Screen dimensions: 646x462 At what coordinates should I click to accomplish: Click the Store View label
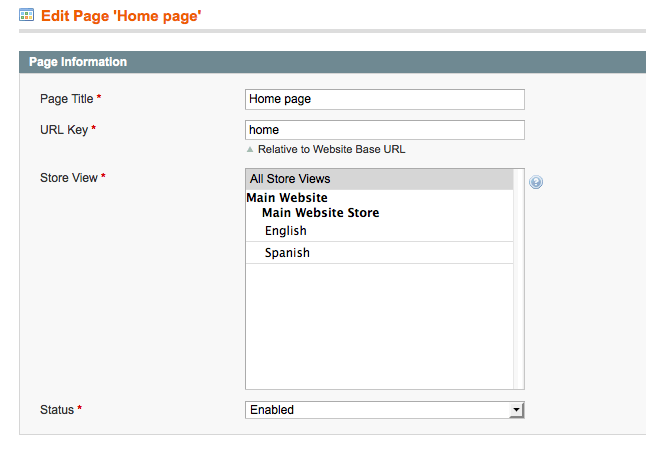click(x=68, y=178)
